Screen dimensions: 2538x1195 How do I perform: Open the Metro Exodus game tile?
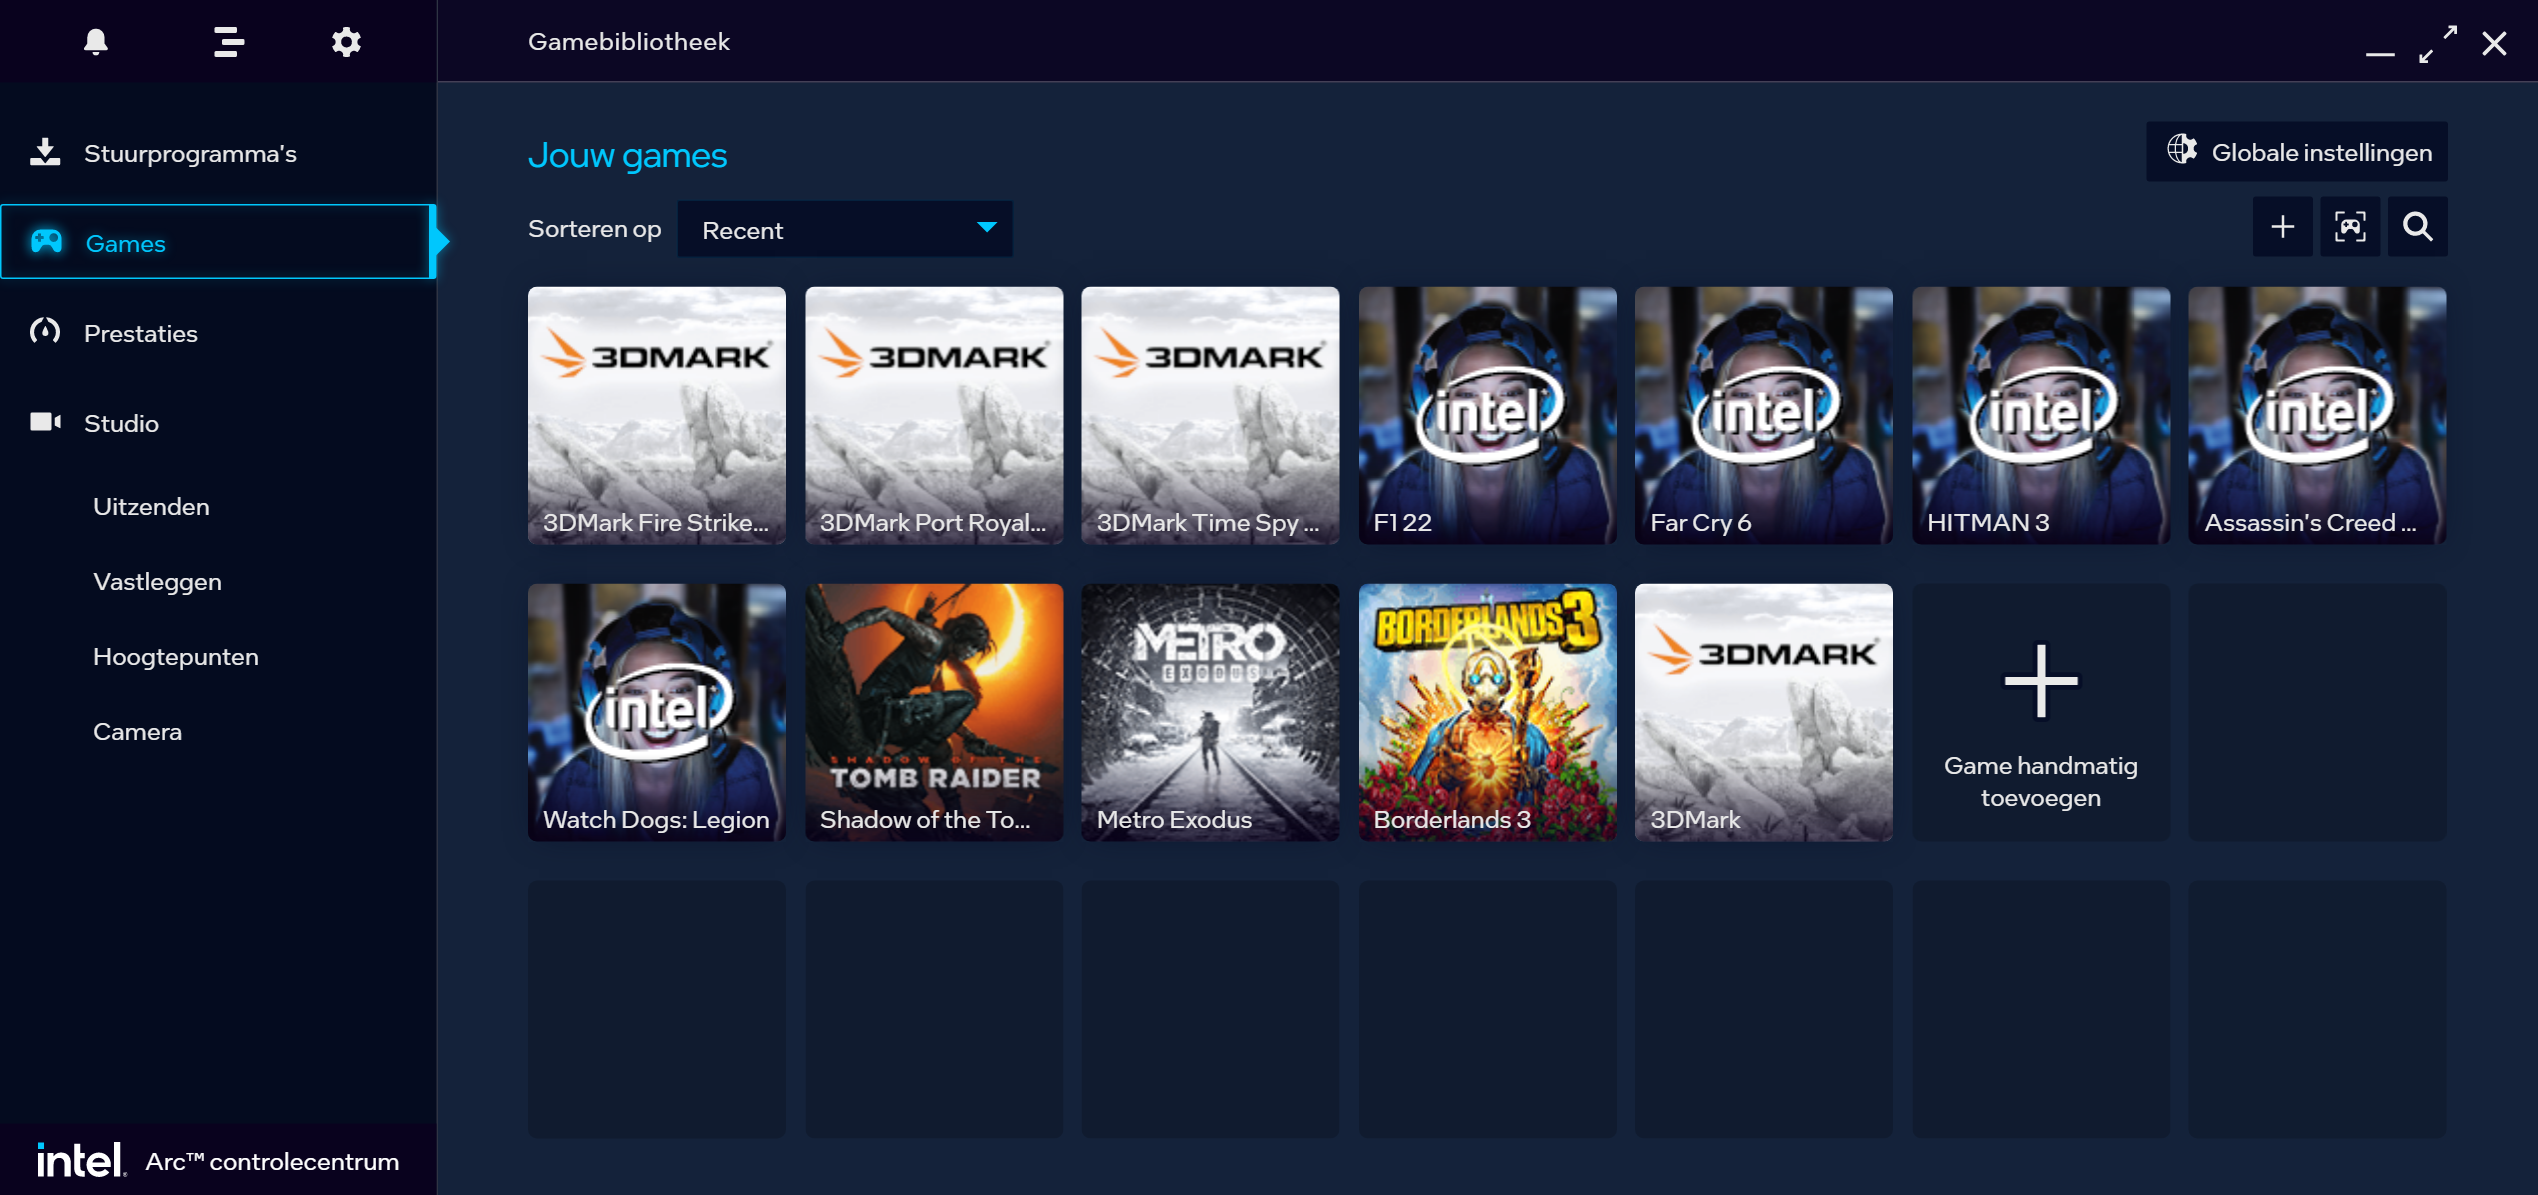pyautogui.click(x=1210, y=712)
